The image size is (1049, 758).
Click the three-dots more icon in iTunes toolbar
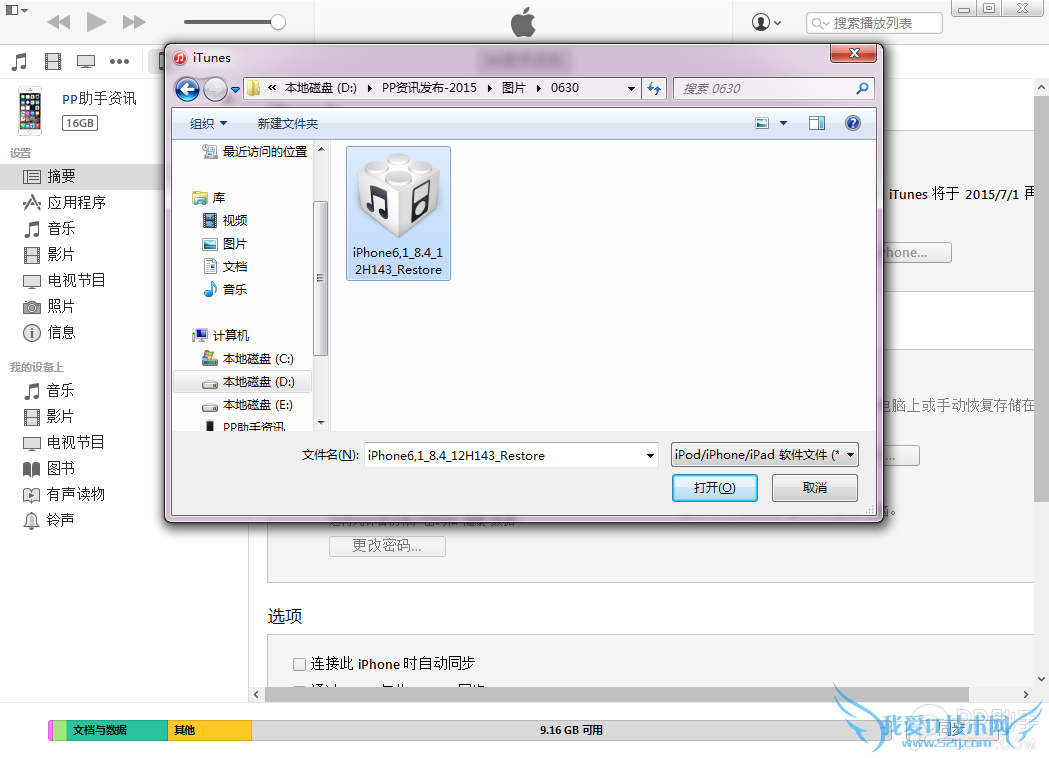click(x=119, y=62)
